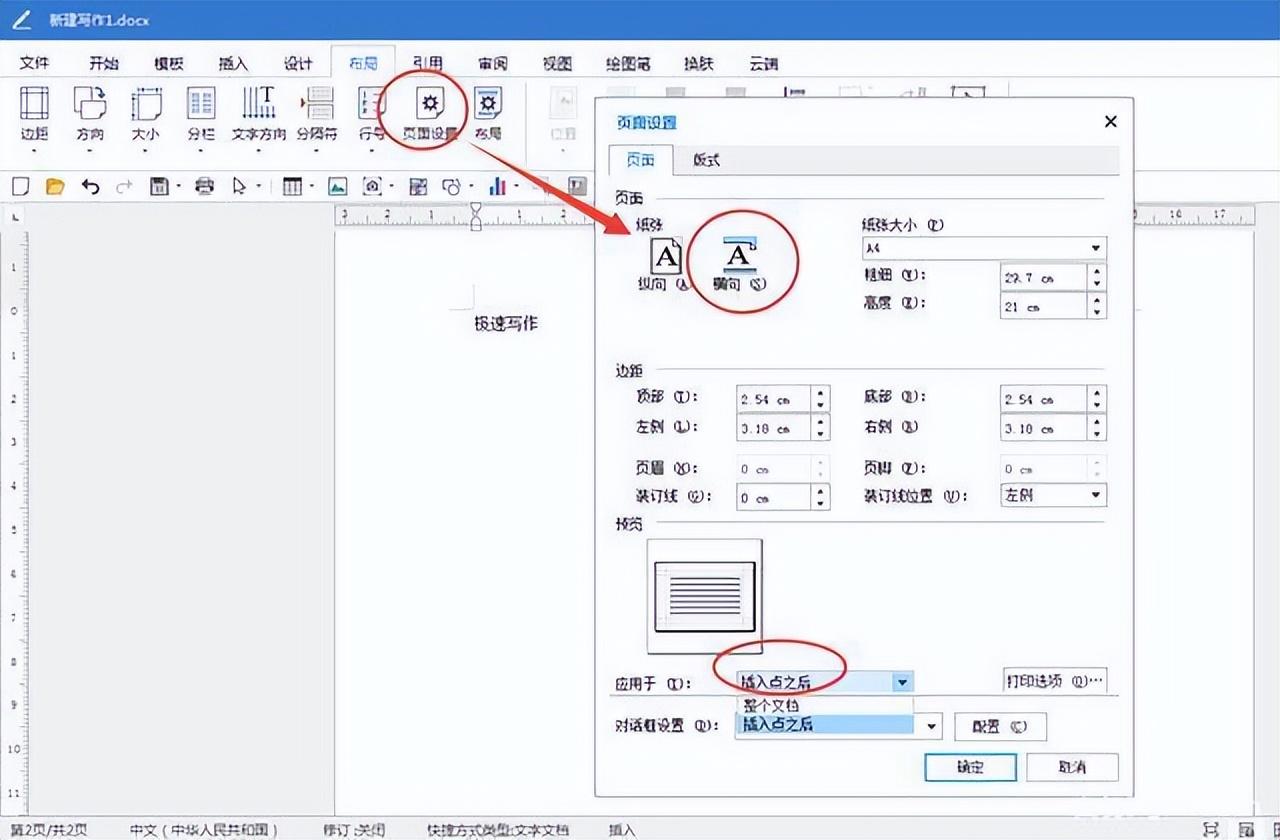This screenshot has height=840, width=1280.
Task: Adjust the 装订线 0 cm stepper arrows
Action: tap(821, 497)
